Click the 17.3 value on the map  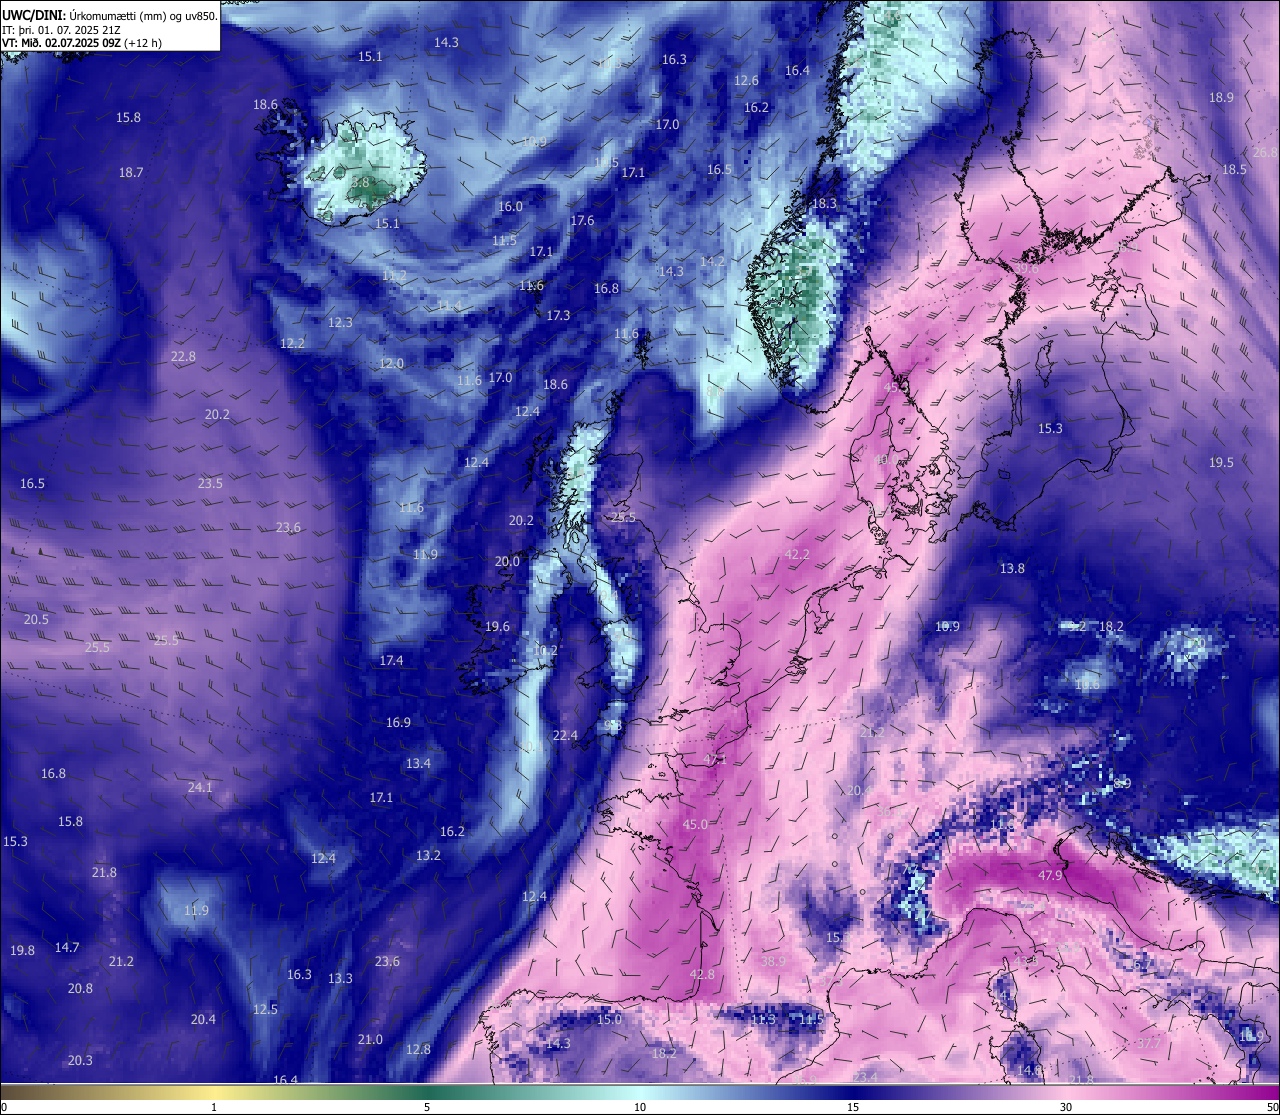coord(558,315)
